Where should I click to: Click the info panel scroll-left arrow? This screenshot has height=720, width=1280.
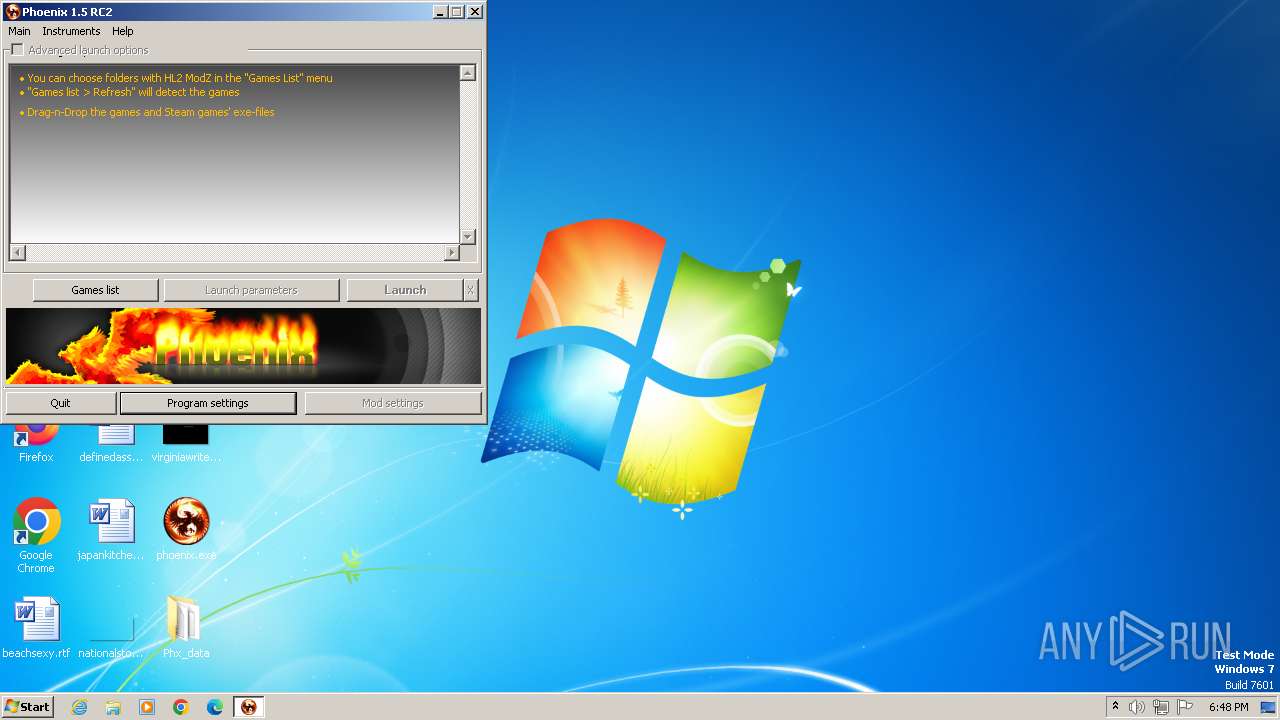click(18, 253)
